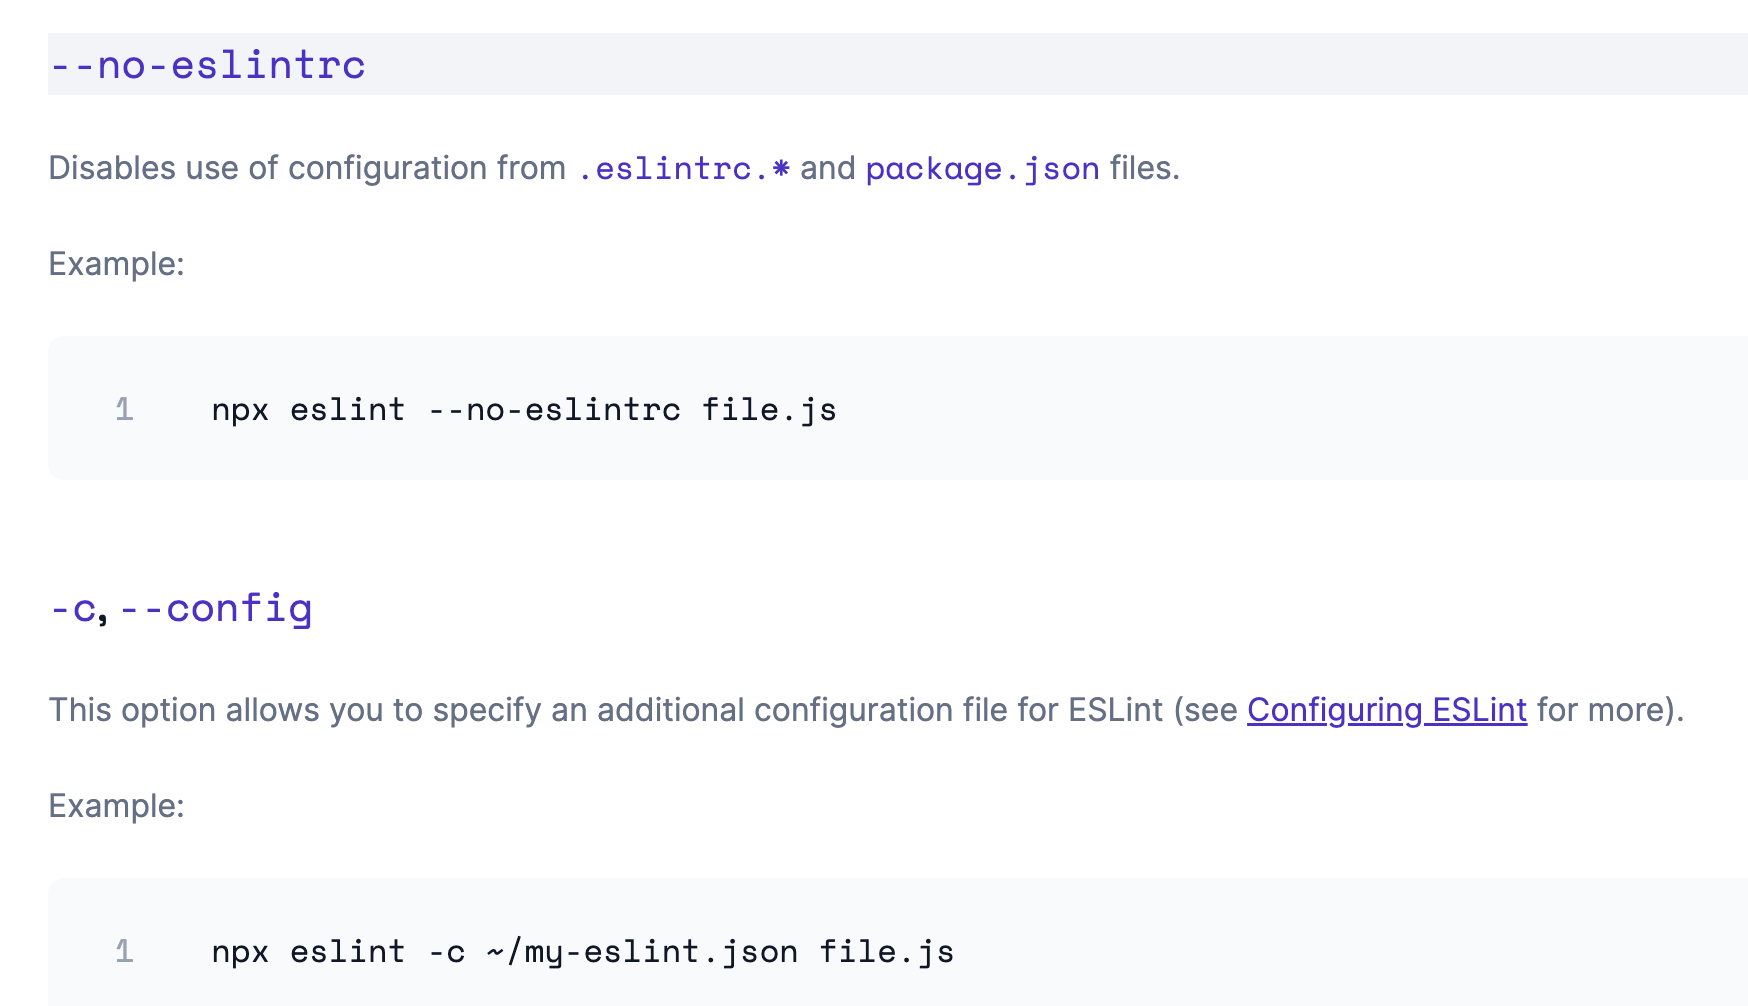The width and height of the screenshot is (1748, 1006).
Task: Click the 'Example:' label under --config
Action: click(x=116, y=806)
